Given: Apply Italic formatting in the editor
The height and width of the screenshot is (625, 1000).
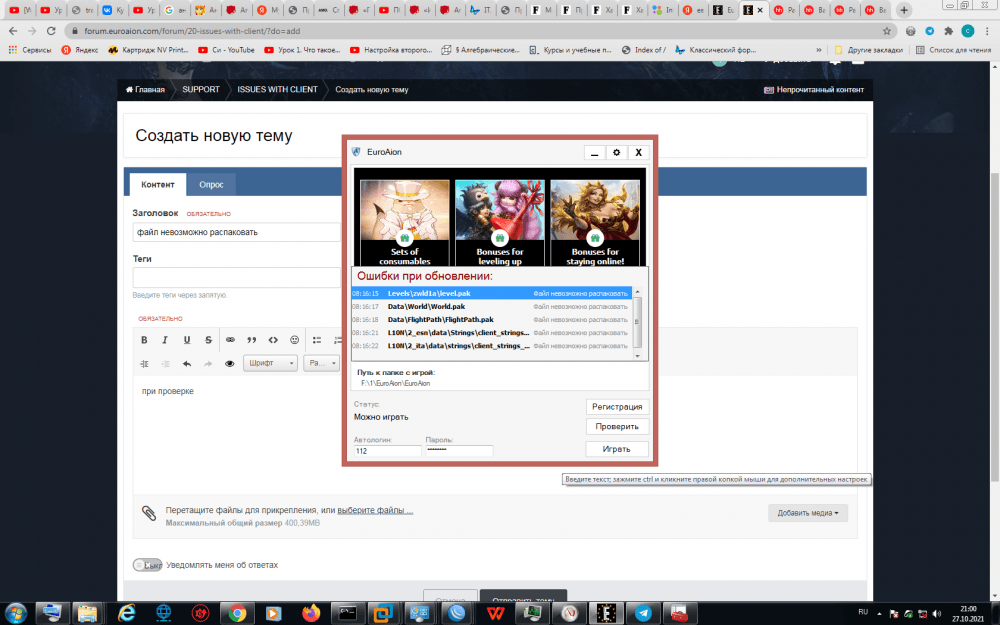Looking at the screenshot, I should click(x=165, y=340).
